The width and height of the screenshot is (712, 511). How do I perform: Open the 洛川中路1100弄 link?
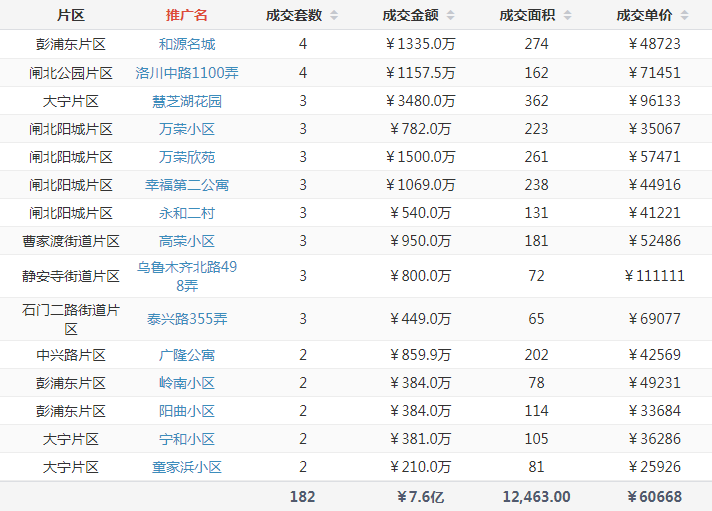187,73
